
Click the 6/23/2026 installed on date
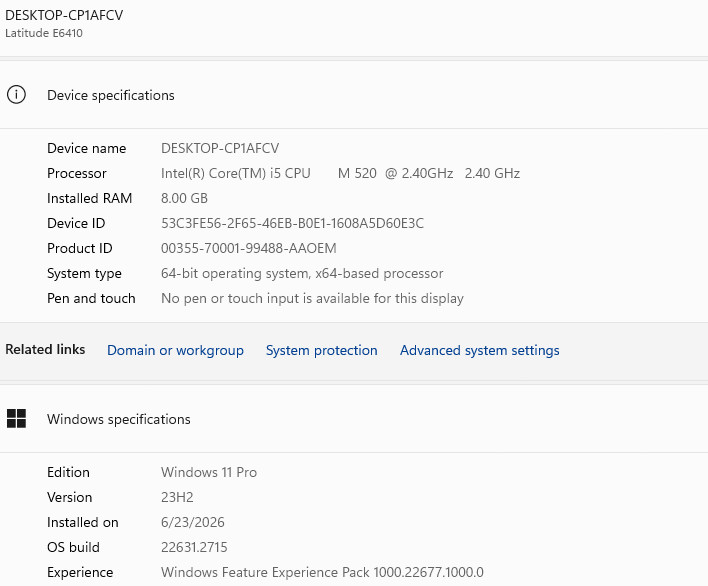pos(193,522)
